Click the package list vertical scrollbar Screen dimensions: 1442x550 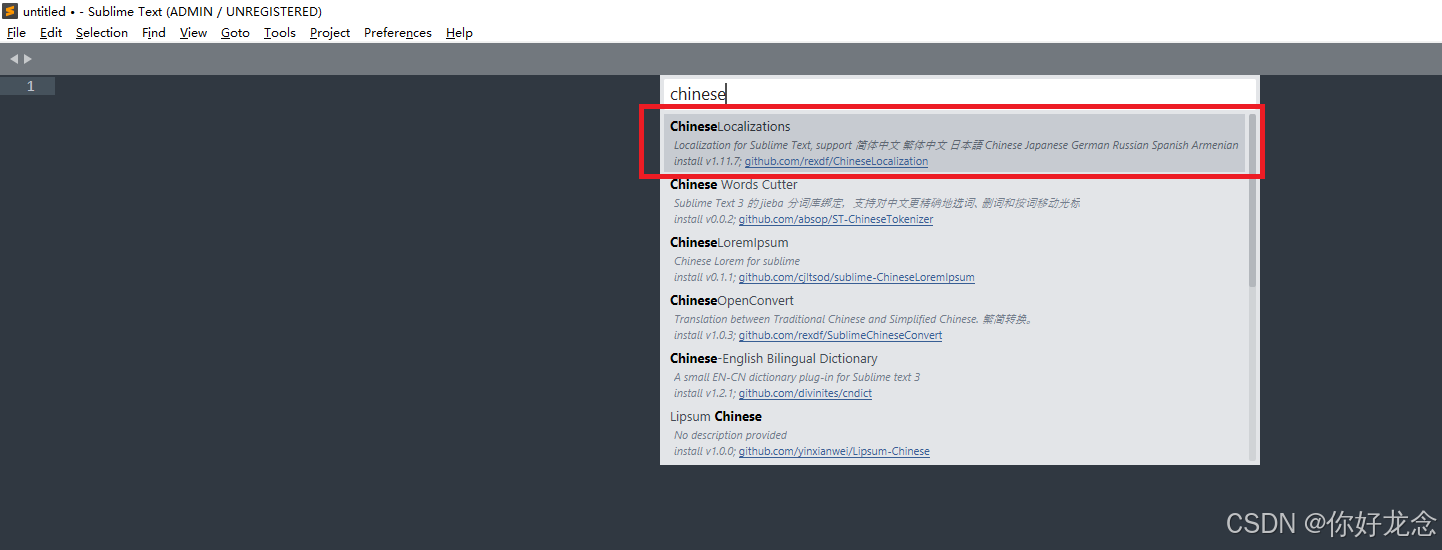[1252, 200]
